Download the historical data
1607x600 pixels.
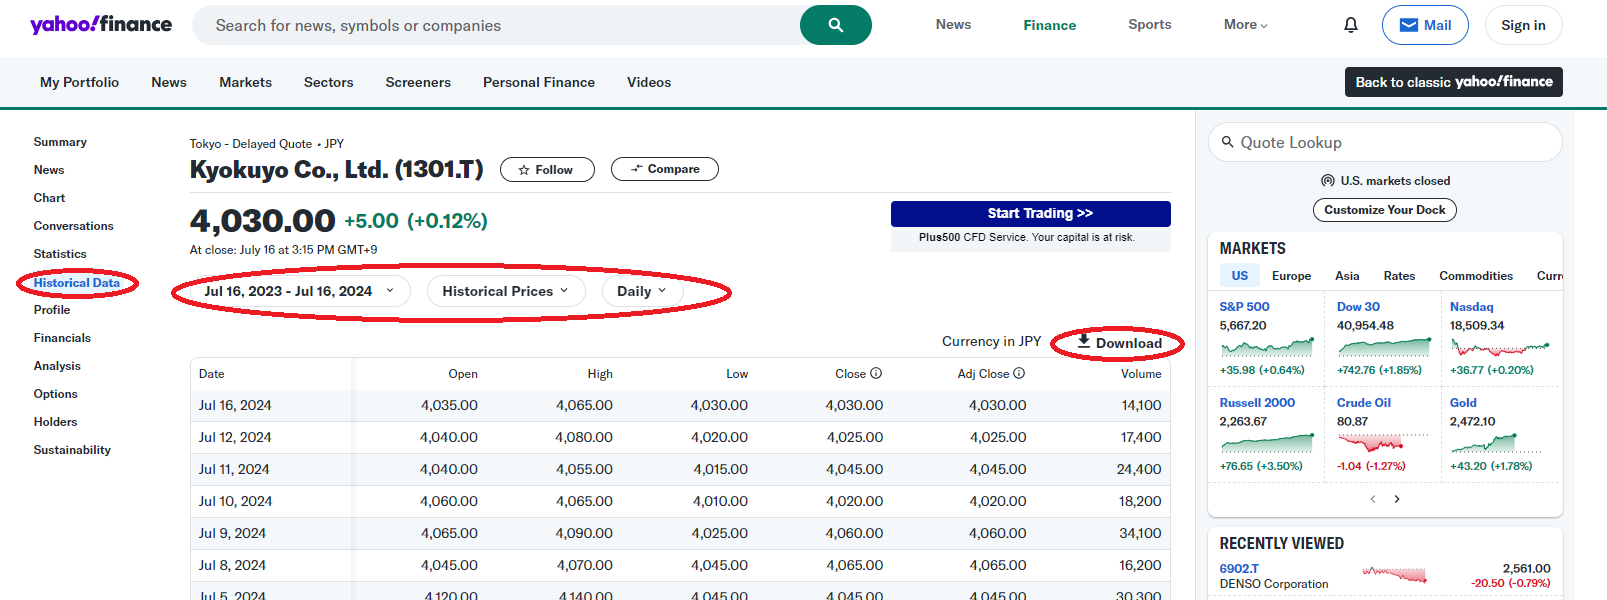(x=1119, y=342)
